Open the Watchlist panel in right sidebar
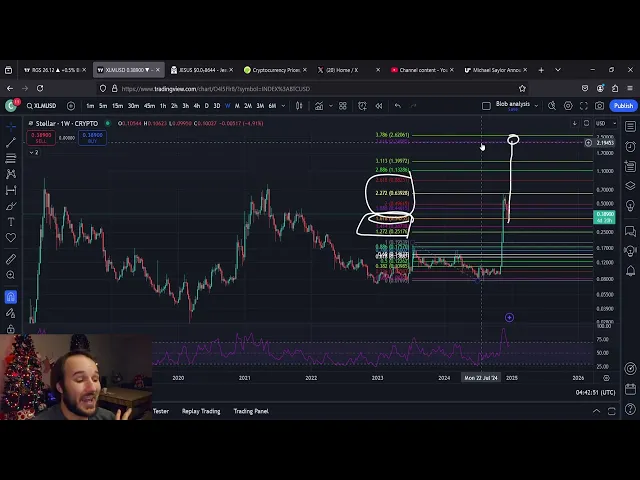This screenshot has width=640, height=480. coord(631,127)
